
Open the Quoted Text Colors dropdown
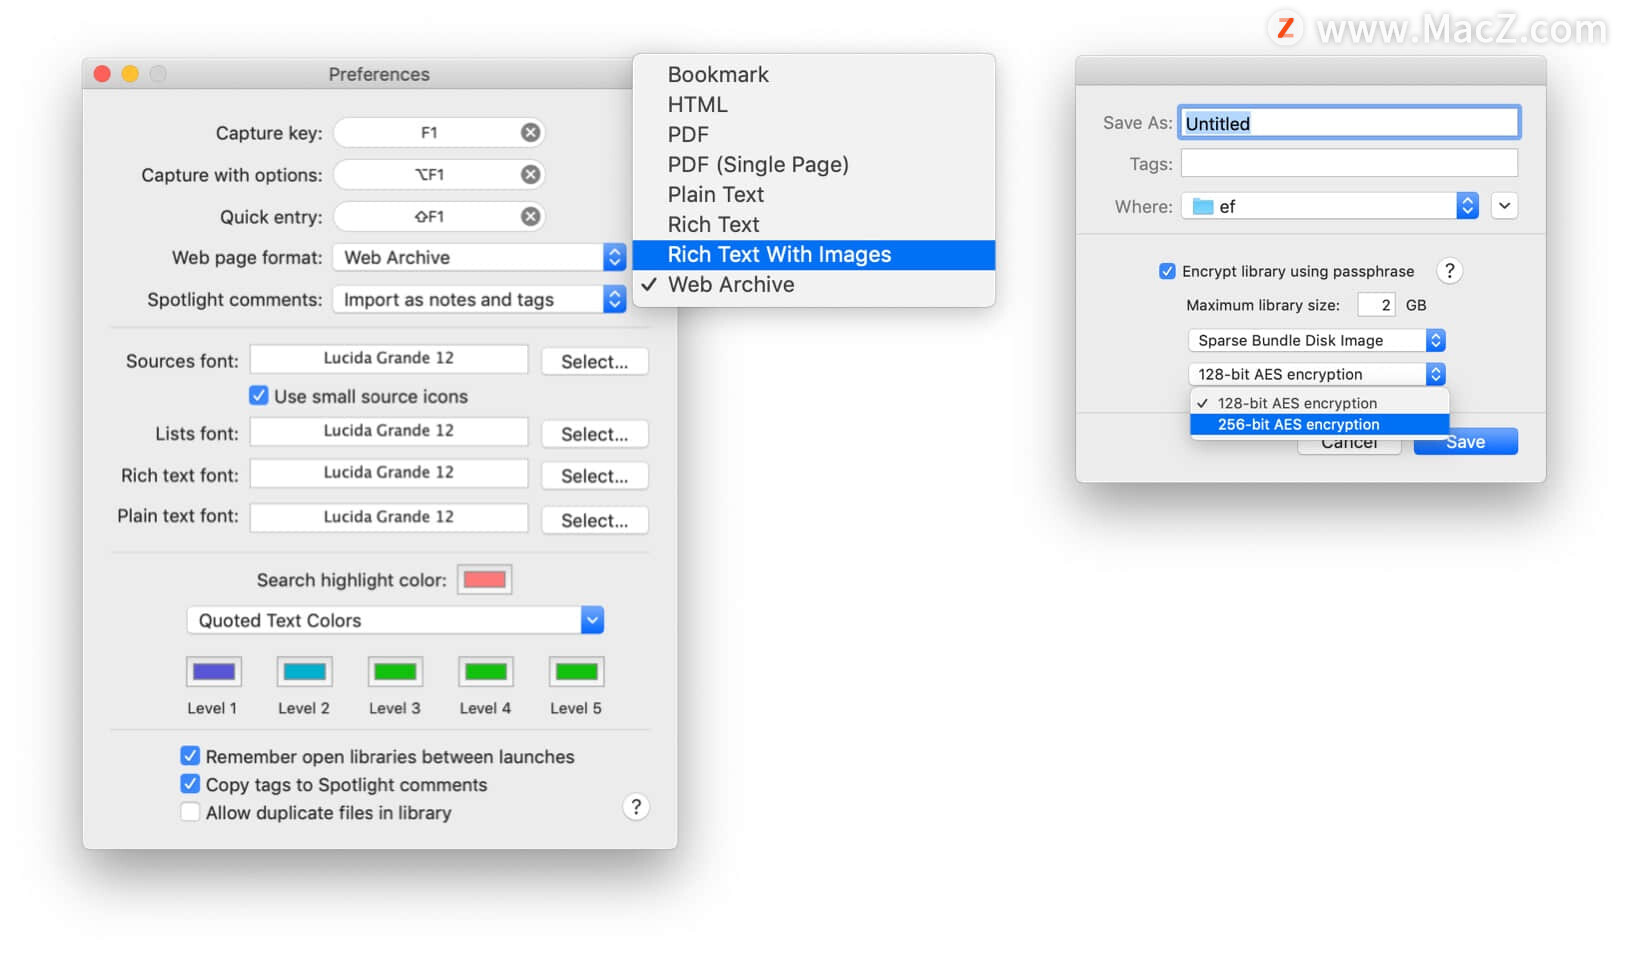(395, 620)
